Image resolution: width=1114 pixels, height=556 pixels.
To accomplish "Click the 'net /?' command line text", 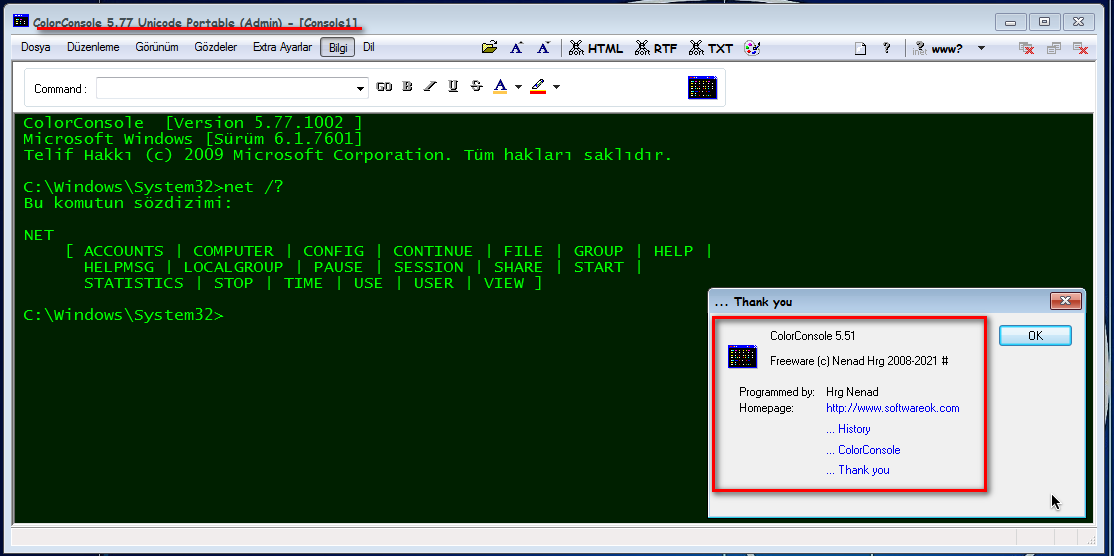I will (254, 187).
